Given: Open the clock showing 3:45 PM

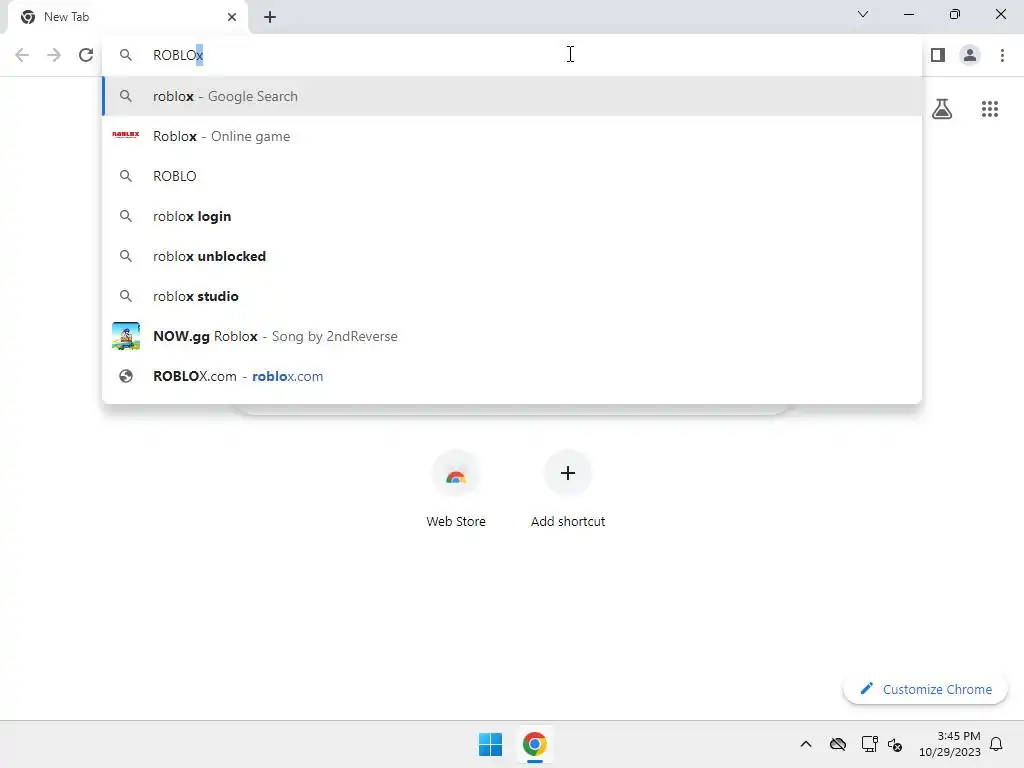Looking at the screenshot, I should point(950,744).
